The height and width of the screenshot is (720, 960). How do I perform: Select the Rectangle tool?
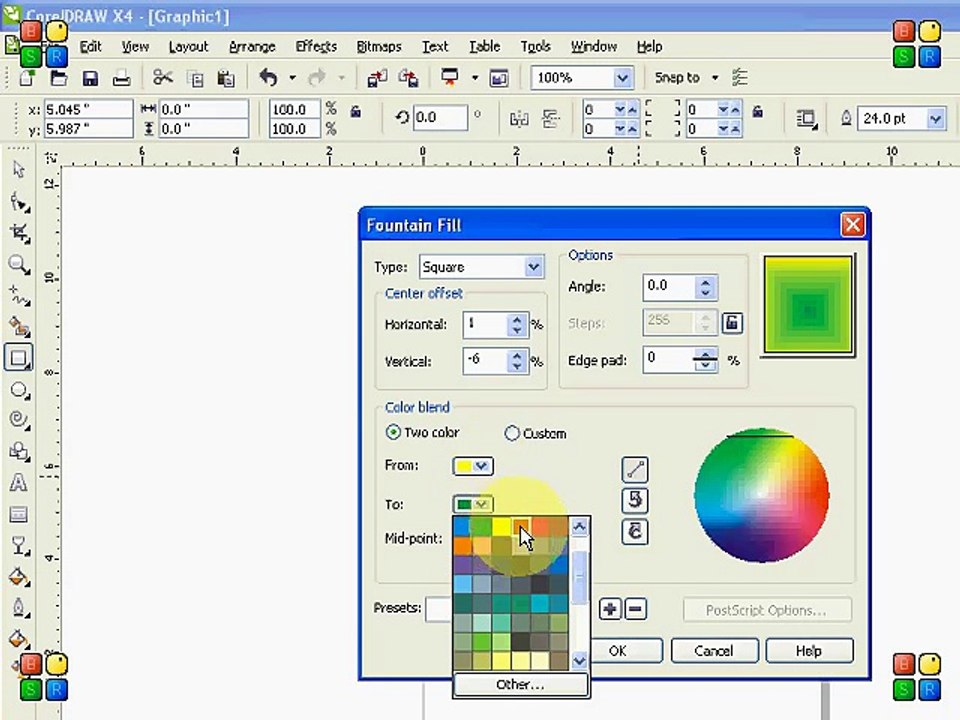(18, 358)
